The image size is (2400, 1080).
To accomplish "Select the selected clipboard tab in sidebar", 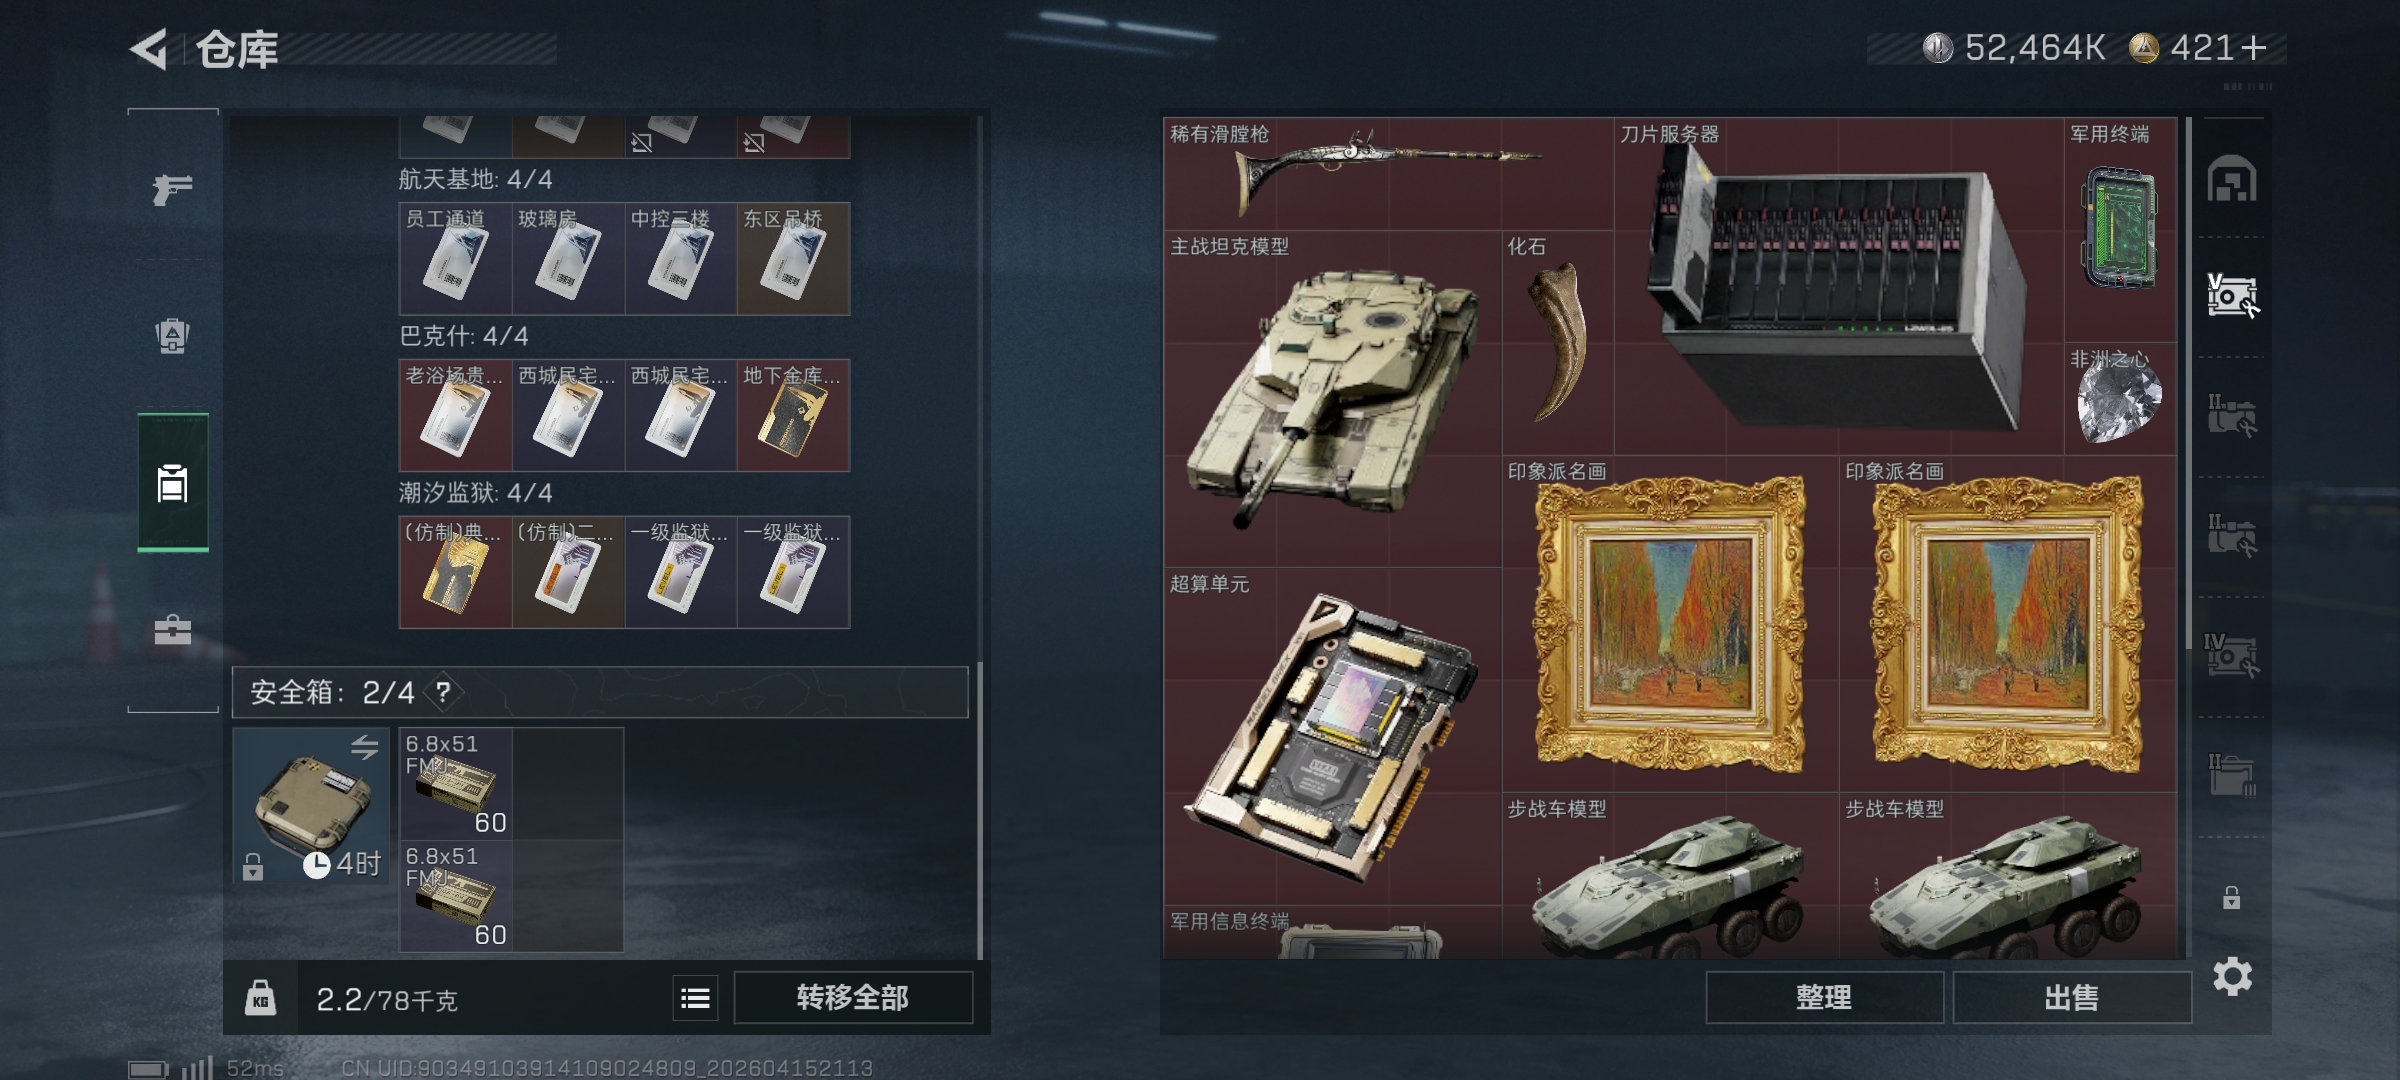I will [173, 483].
